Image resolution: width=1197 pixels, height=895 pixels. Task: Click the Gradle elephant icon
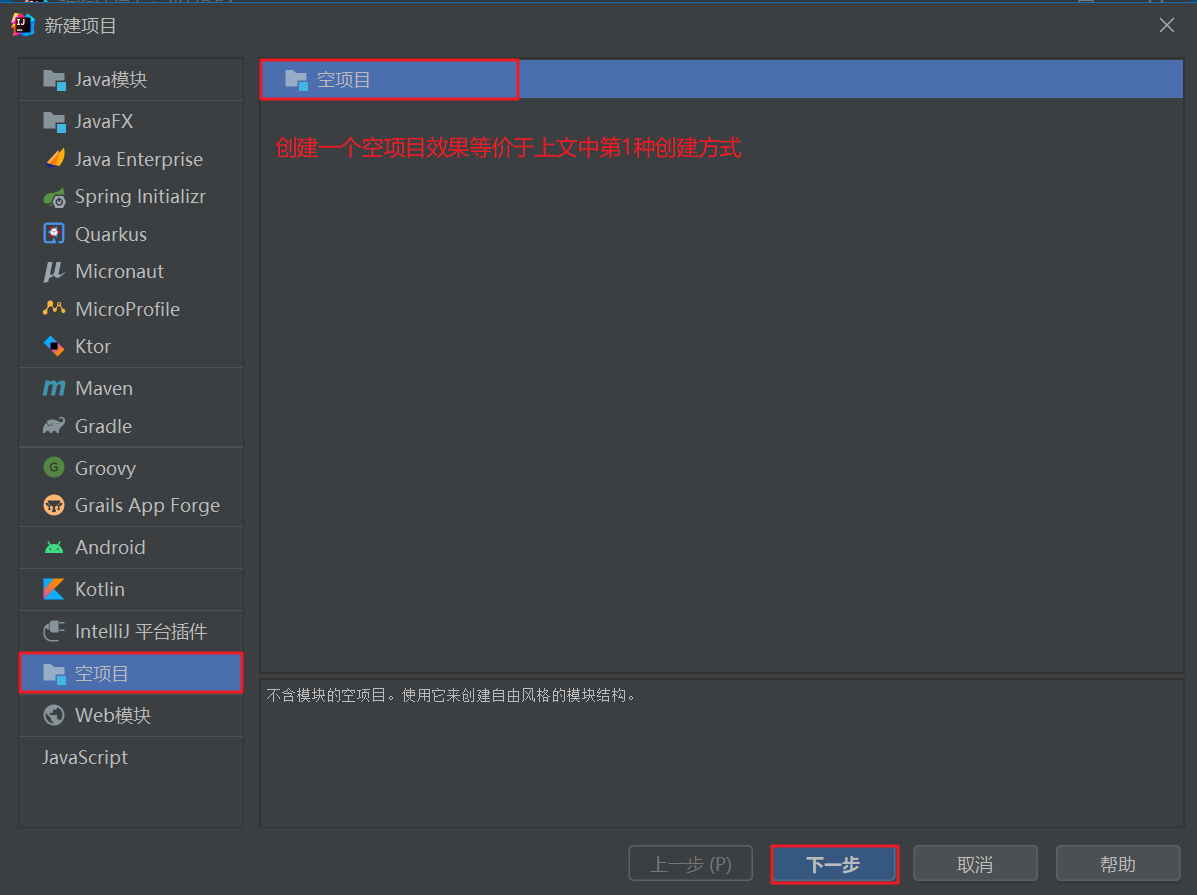(54, 426)
